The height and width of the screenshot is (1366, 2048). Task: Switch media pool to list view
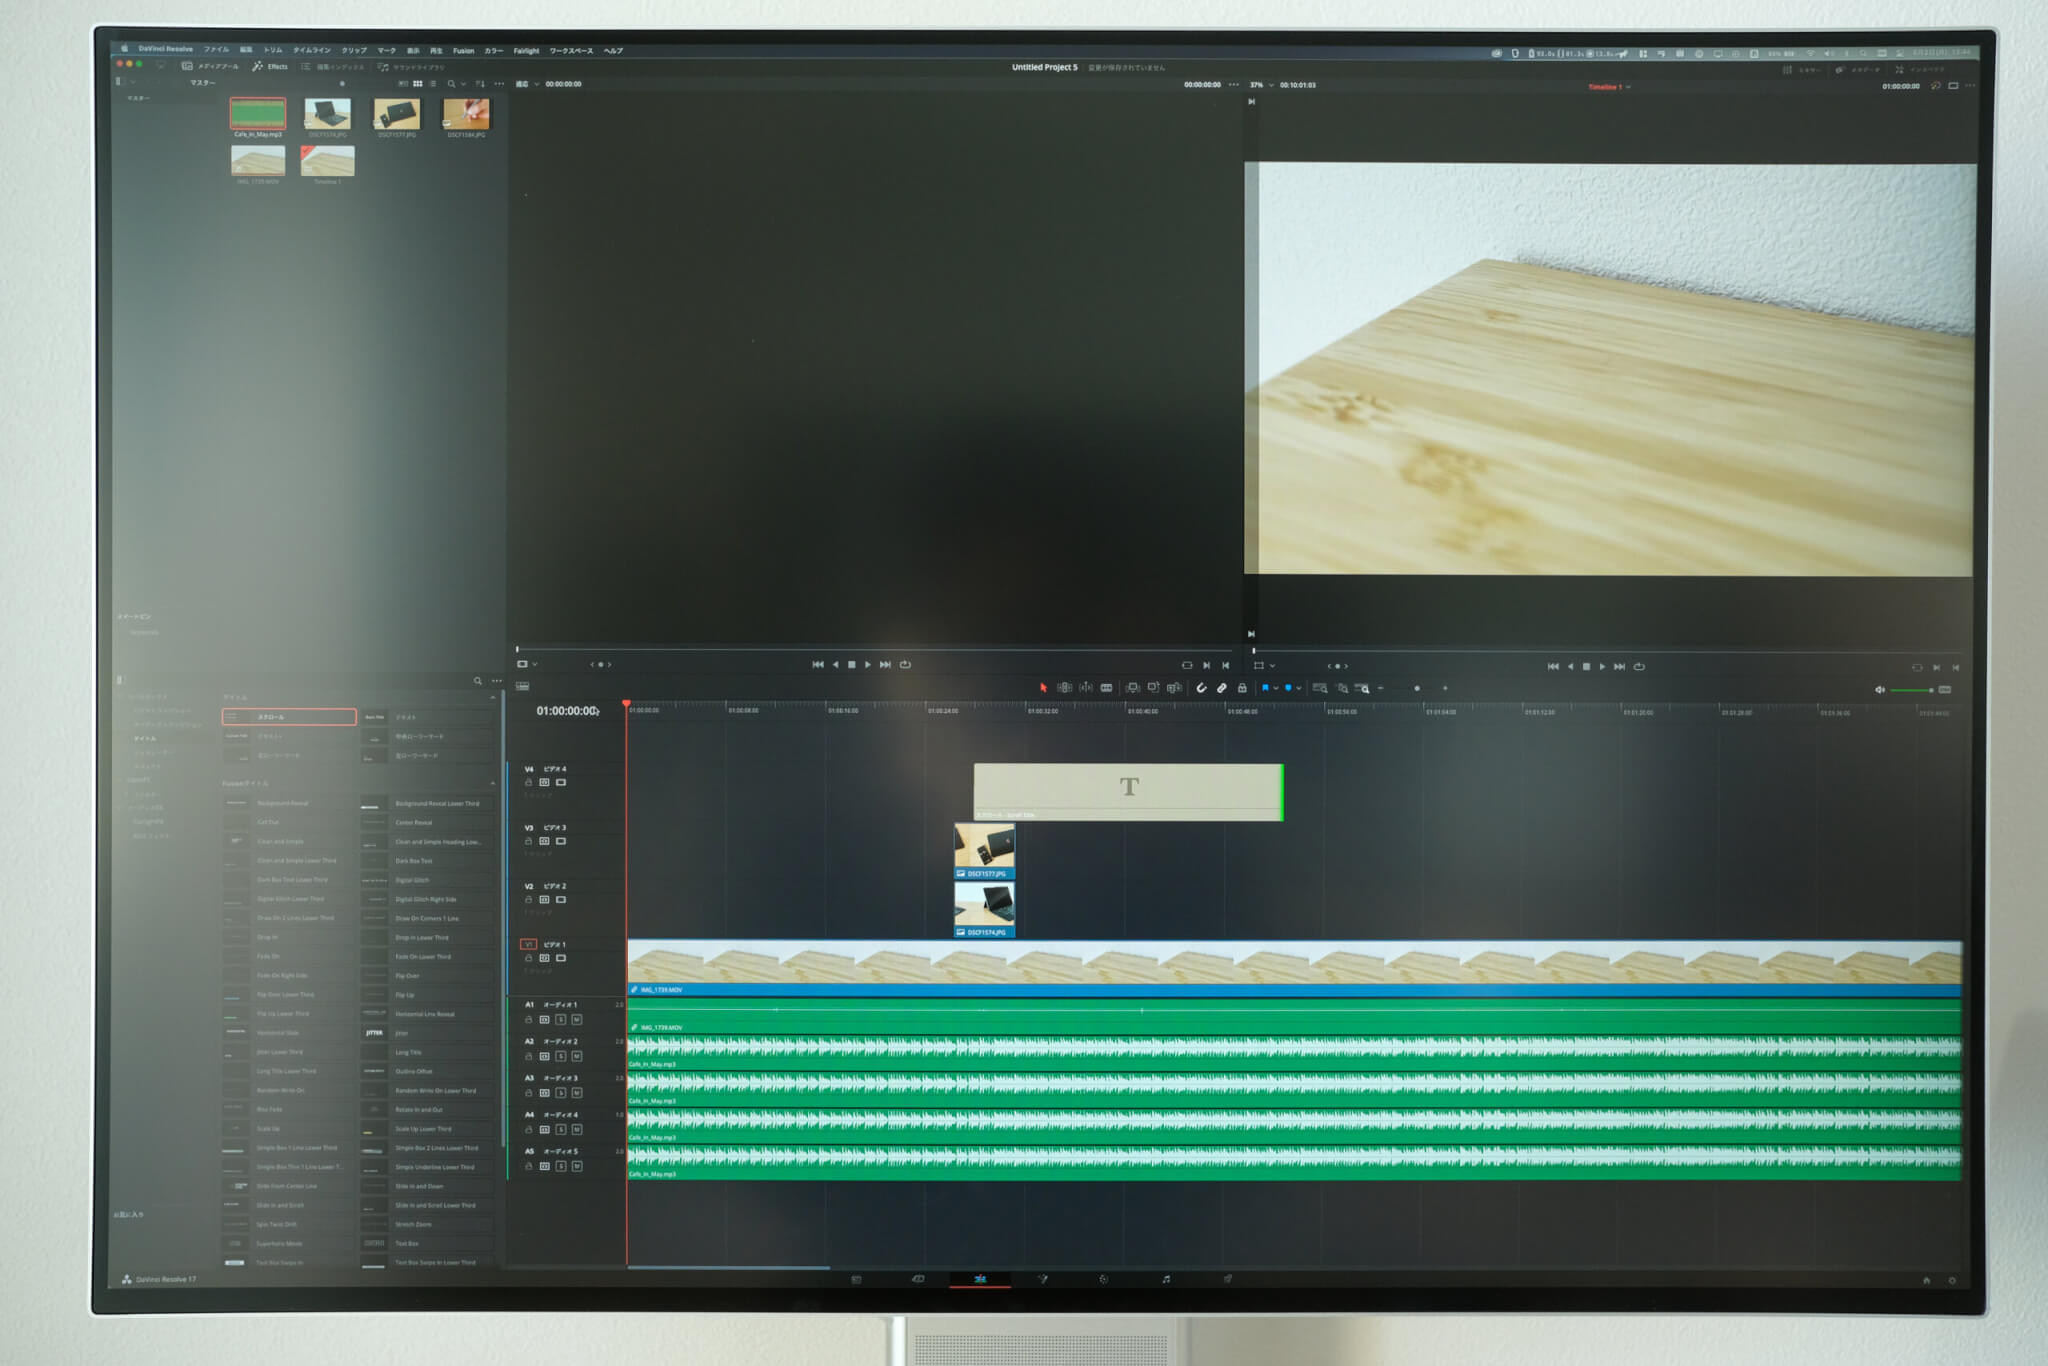pyautogui.click(x=432, y=84)
